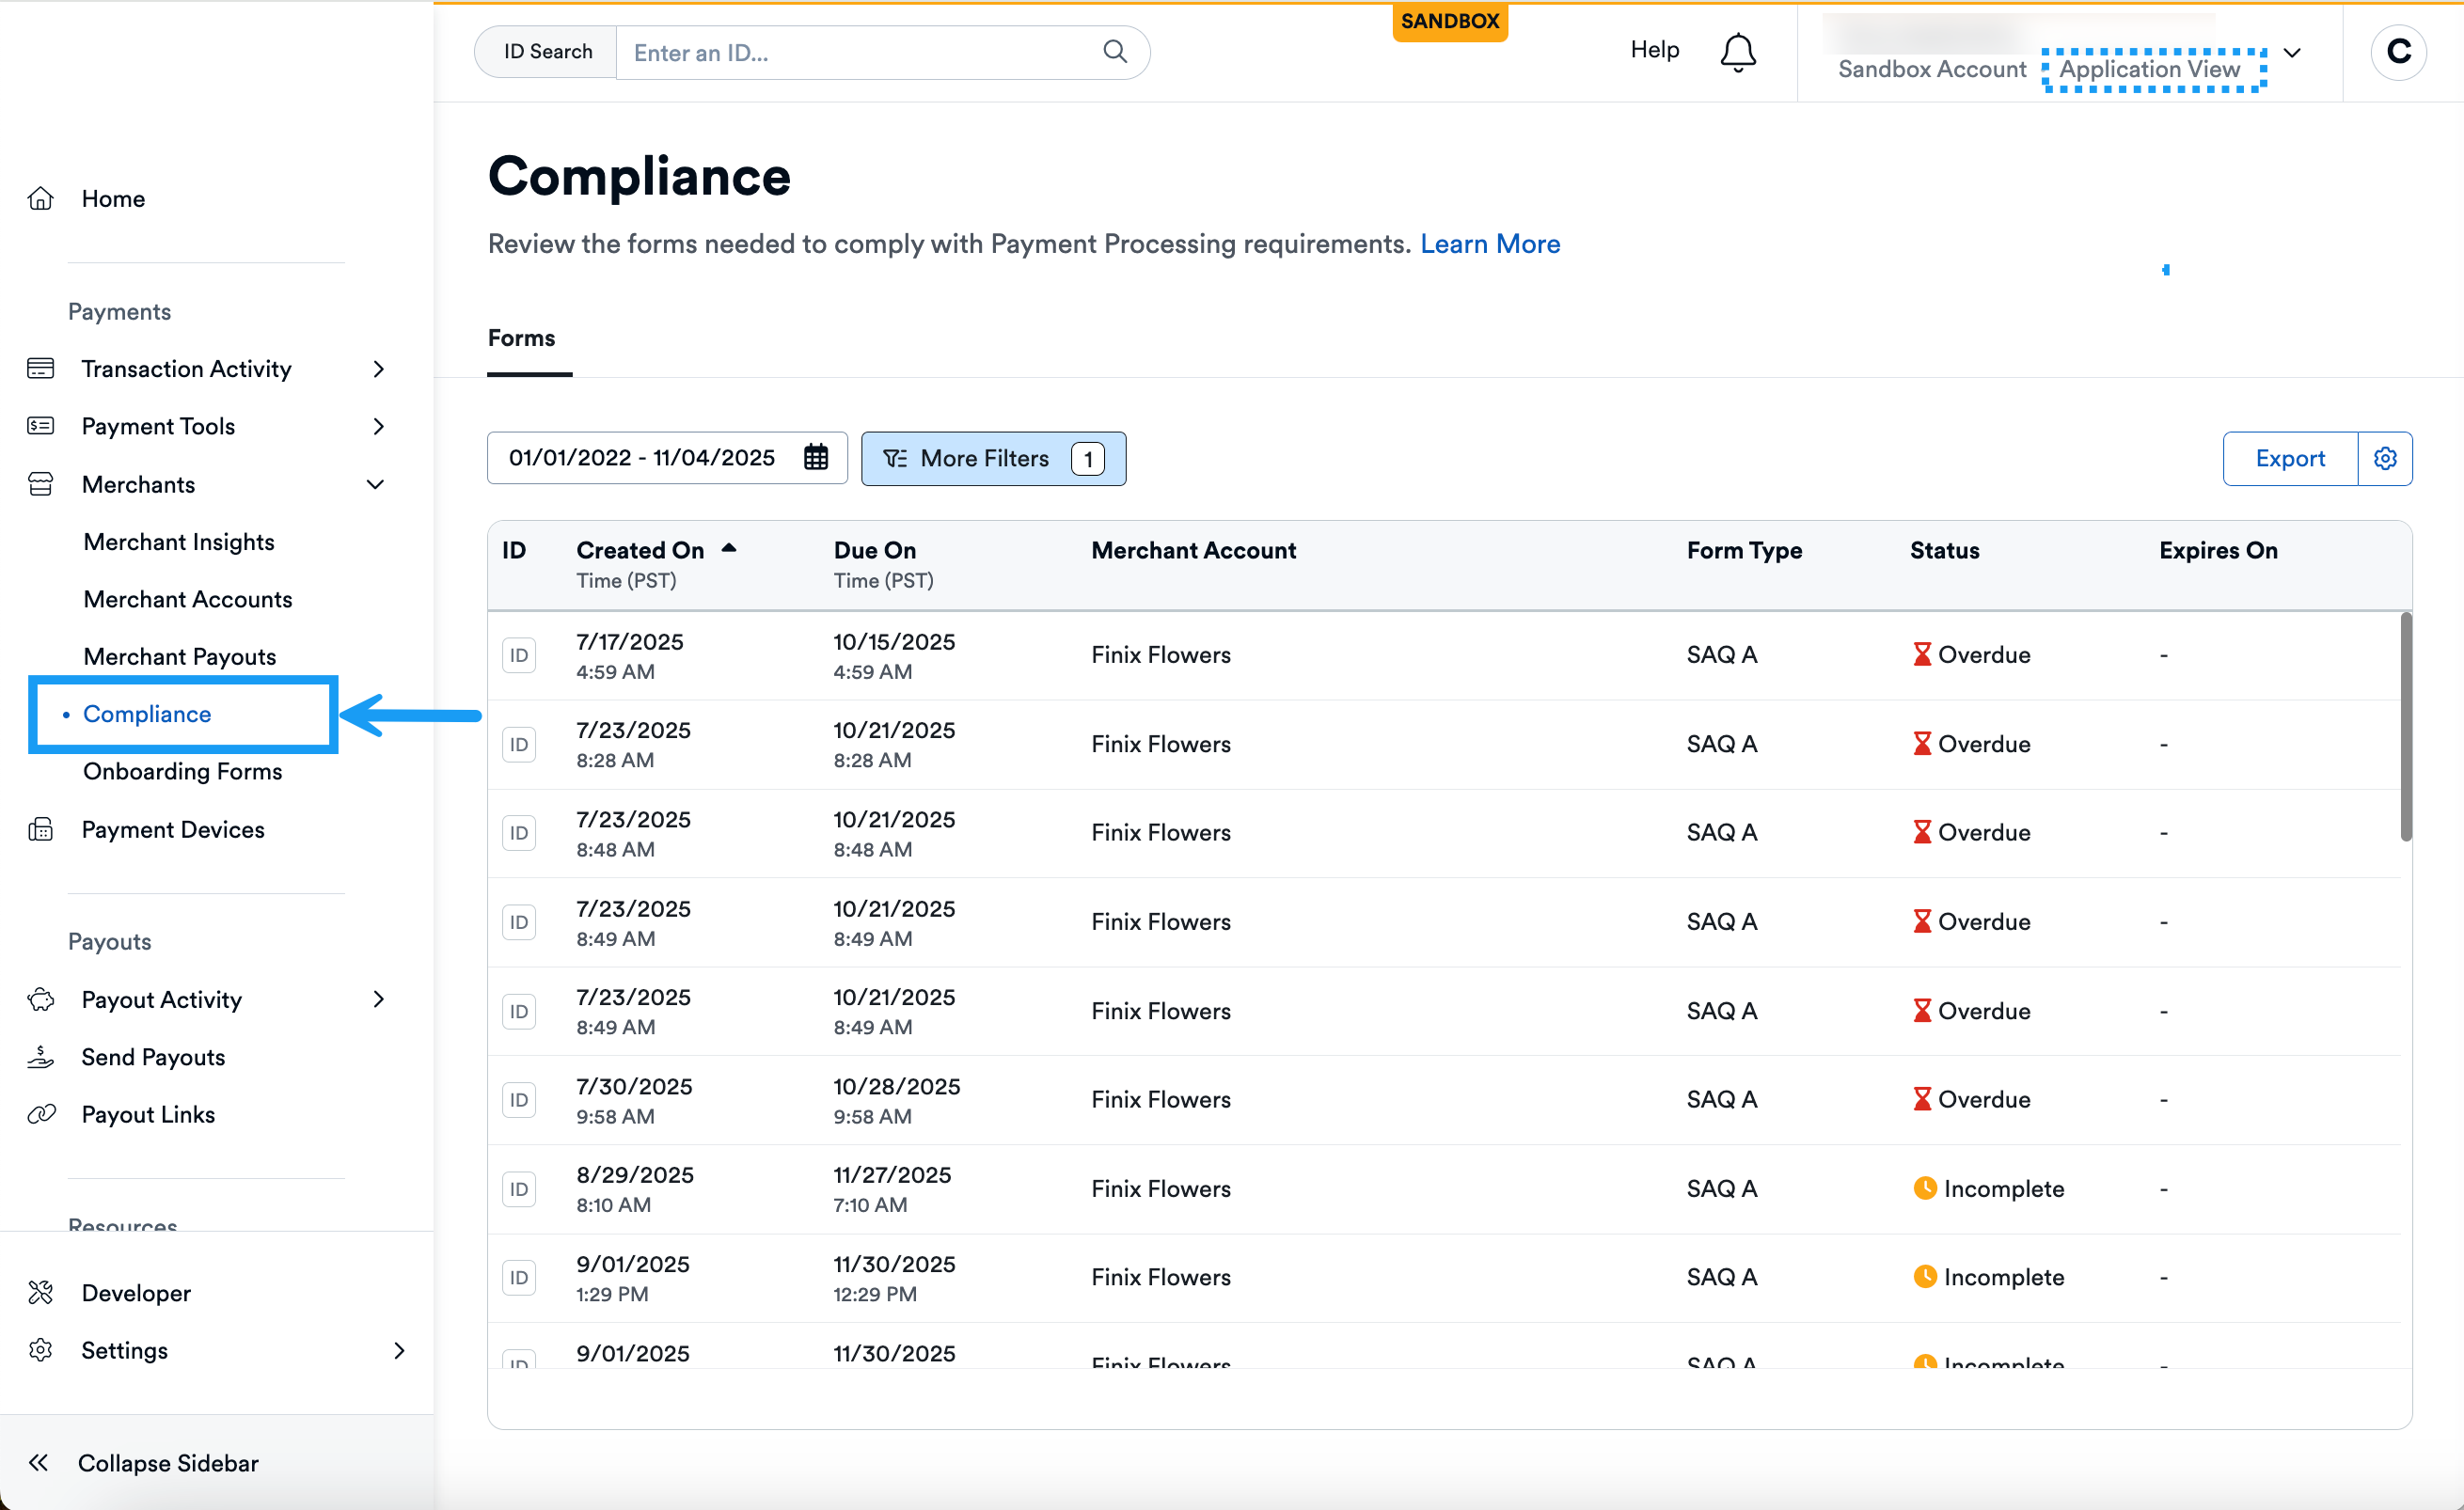Select the Merchants piggy-bank icon
The height and width of the screenshot is (1510, 2464).
tap(41, 484)
